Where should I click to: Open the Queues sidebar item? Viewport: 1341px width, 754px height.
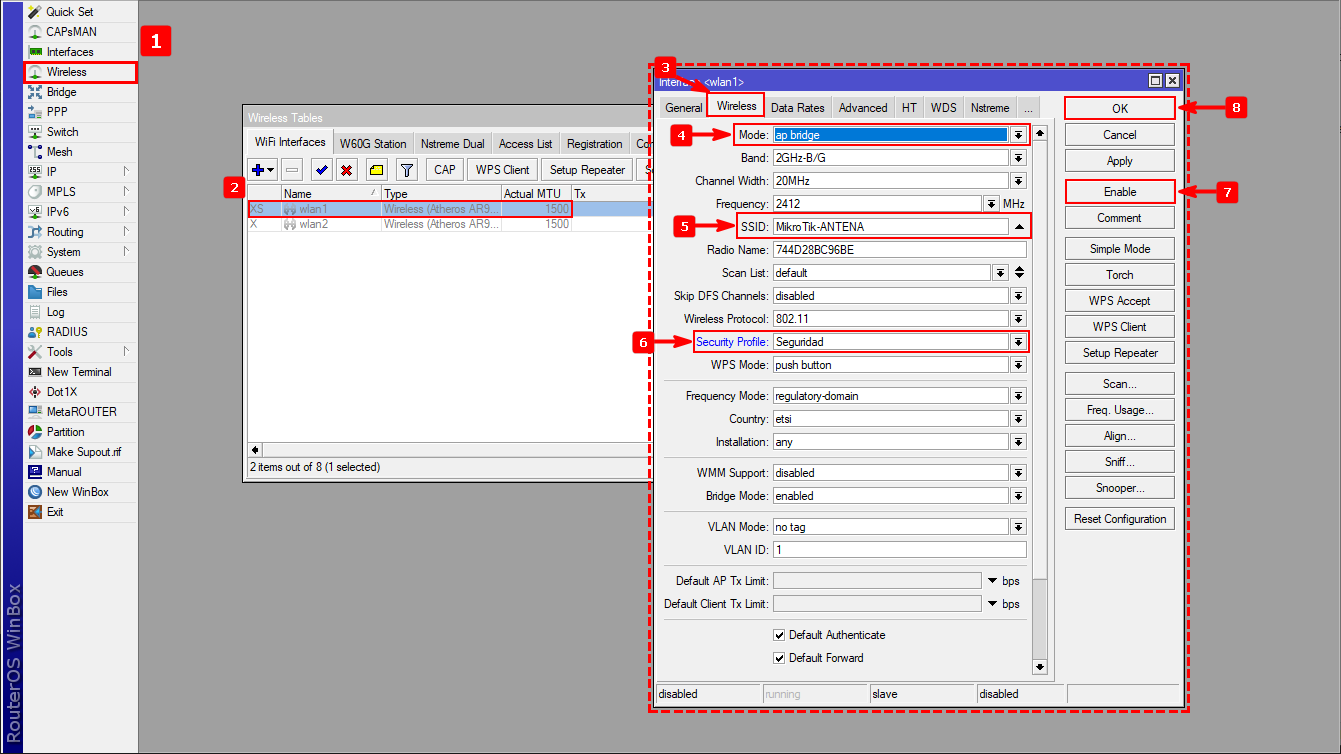(64, 272)
